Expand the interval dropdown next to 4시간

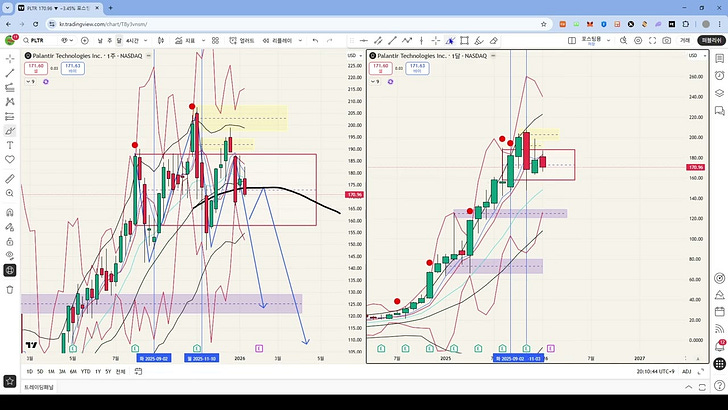(x=145, y=41)
